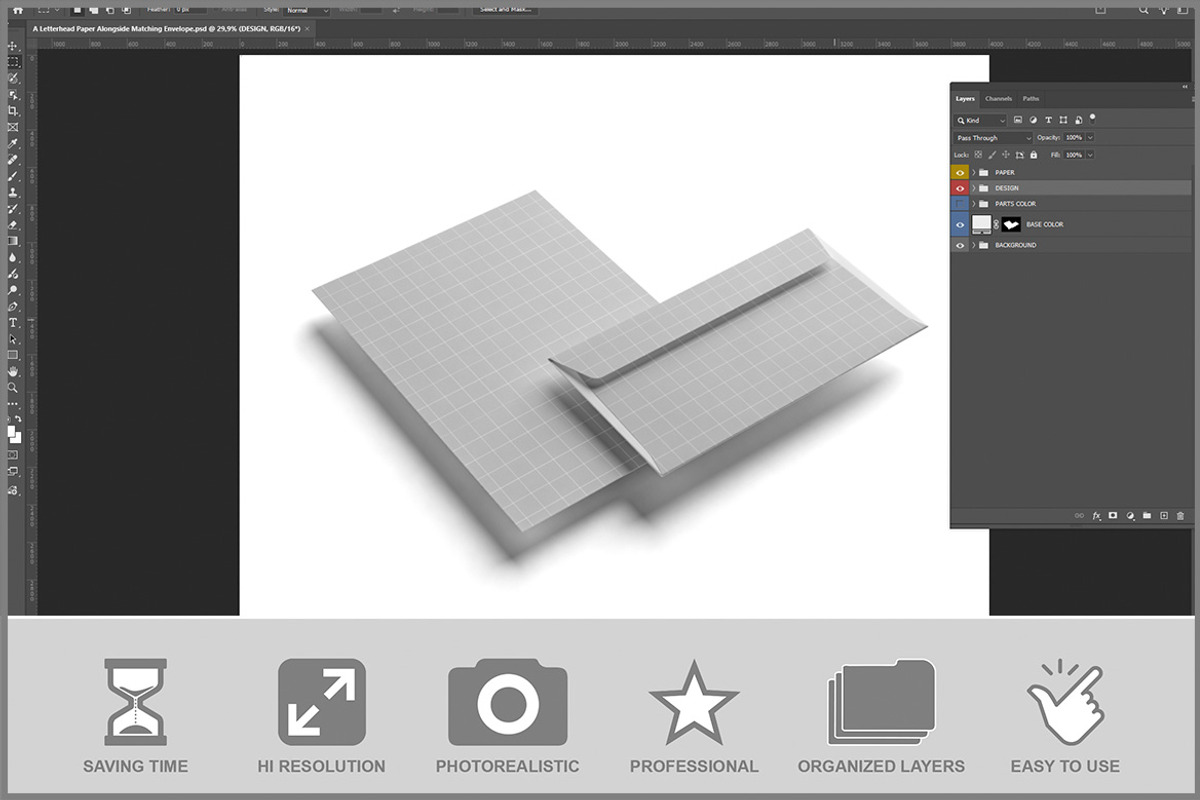Toggle the layer filtering on/off switch
The height and width of the screenshot is (800, 1200).
click(1092, 119)
